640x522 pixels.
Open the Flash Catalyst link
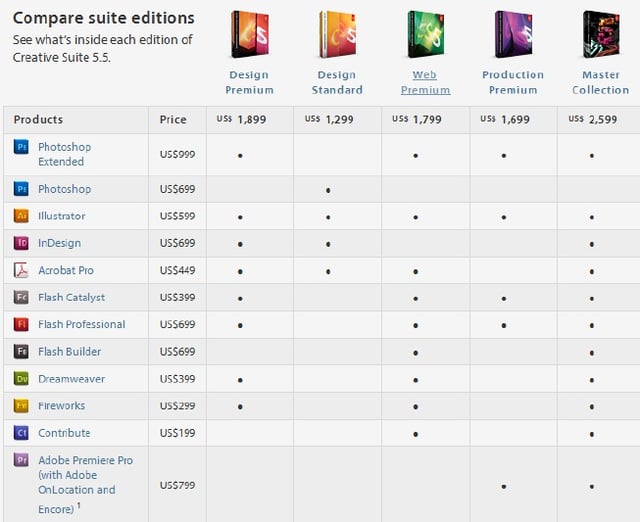click(71, 297)
